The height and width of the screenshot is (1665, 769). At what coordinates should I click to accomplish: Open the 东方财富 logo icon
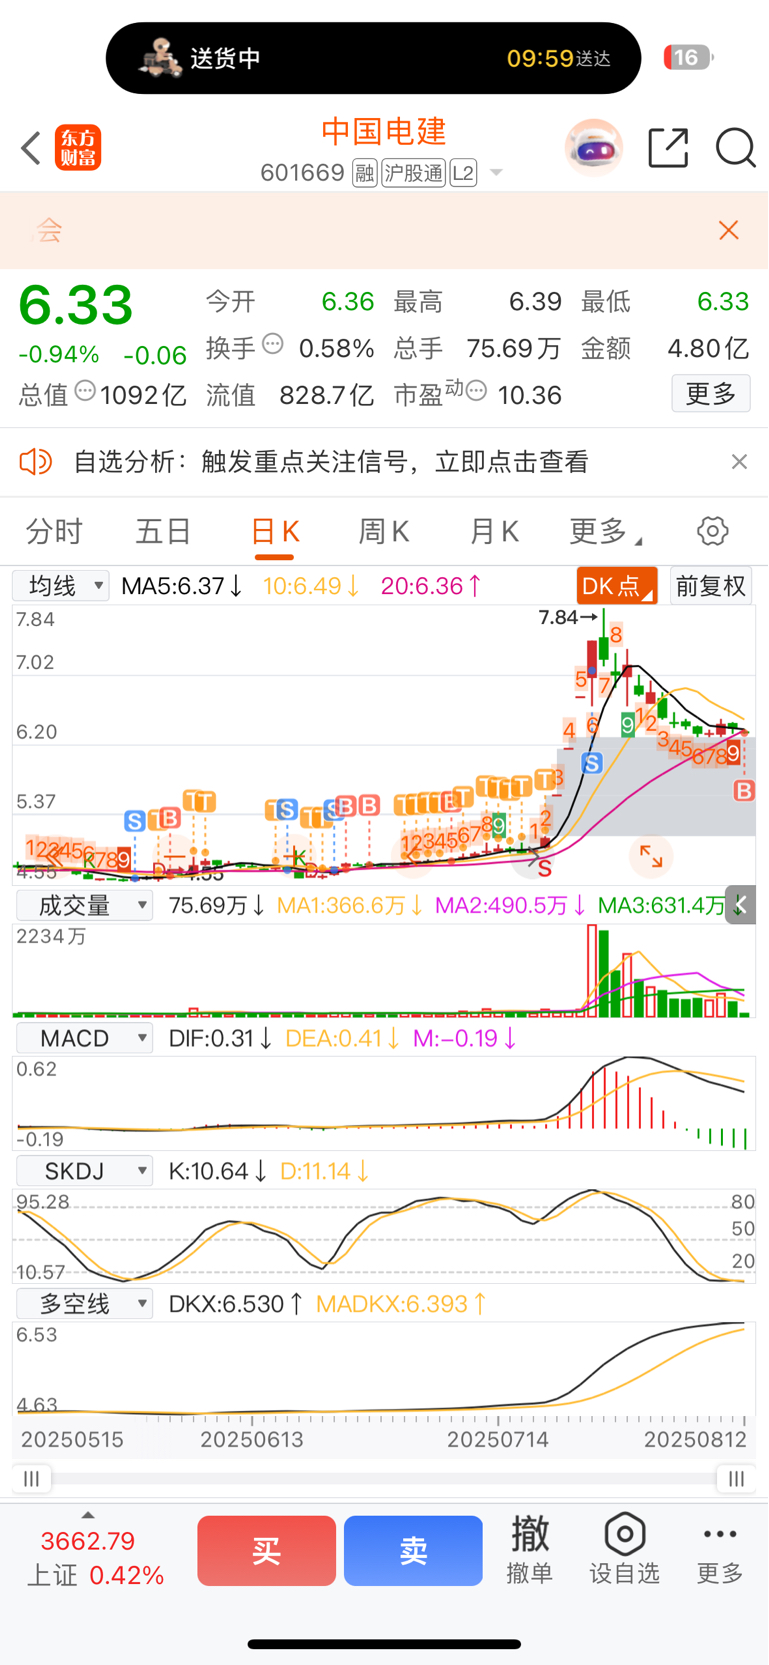[x=78, y=148]
